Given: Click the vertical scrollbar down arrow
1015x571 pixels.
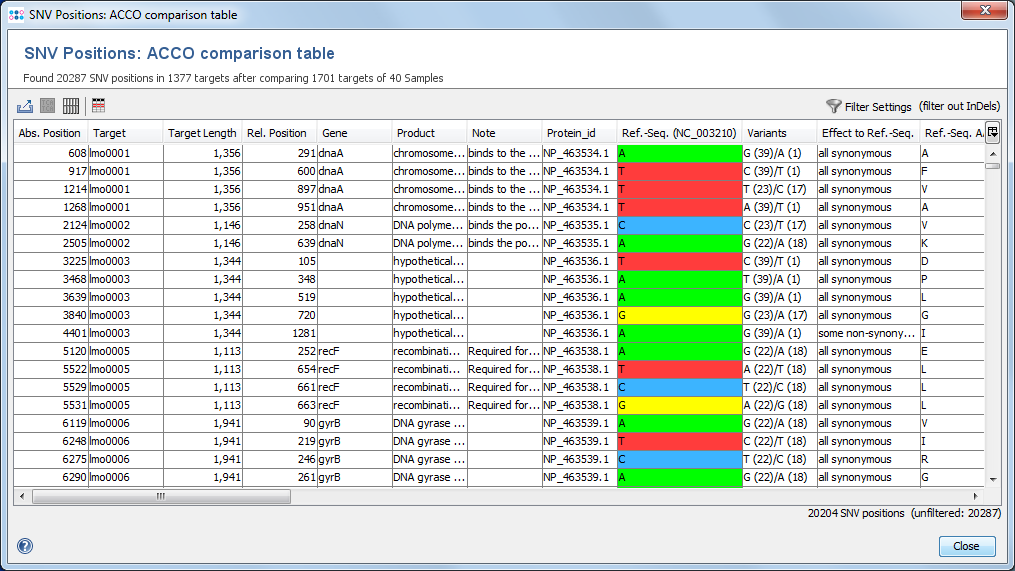Looking at the screenshot, I should [x=992, y=479].
